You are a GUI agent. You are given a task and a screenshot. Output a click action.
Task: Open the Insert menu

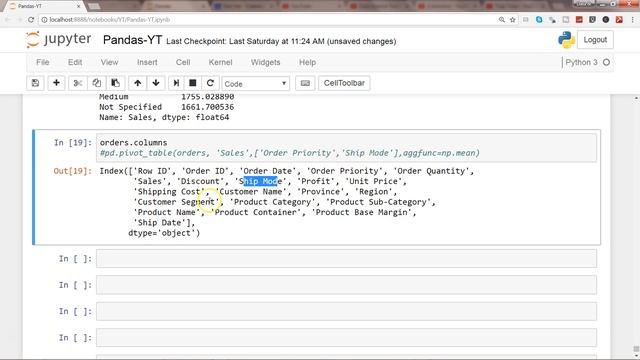tap(147, 62)
